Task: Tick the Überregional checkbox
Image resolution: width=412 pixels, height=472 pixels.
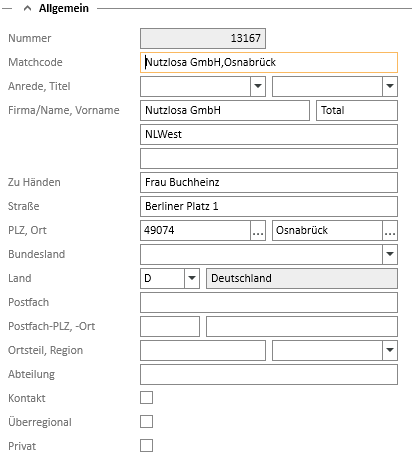Action: 147,422
